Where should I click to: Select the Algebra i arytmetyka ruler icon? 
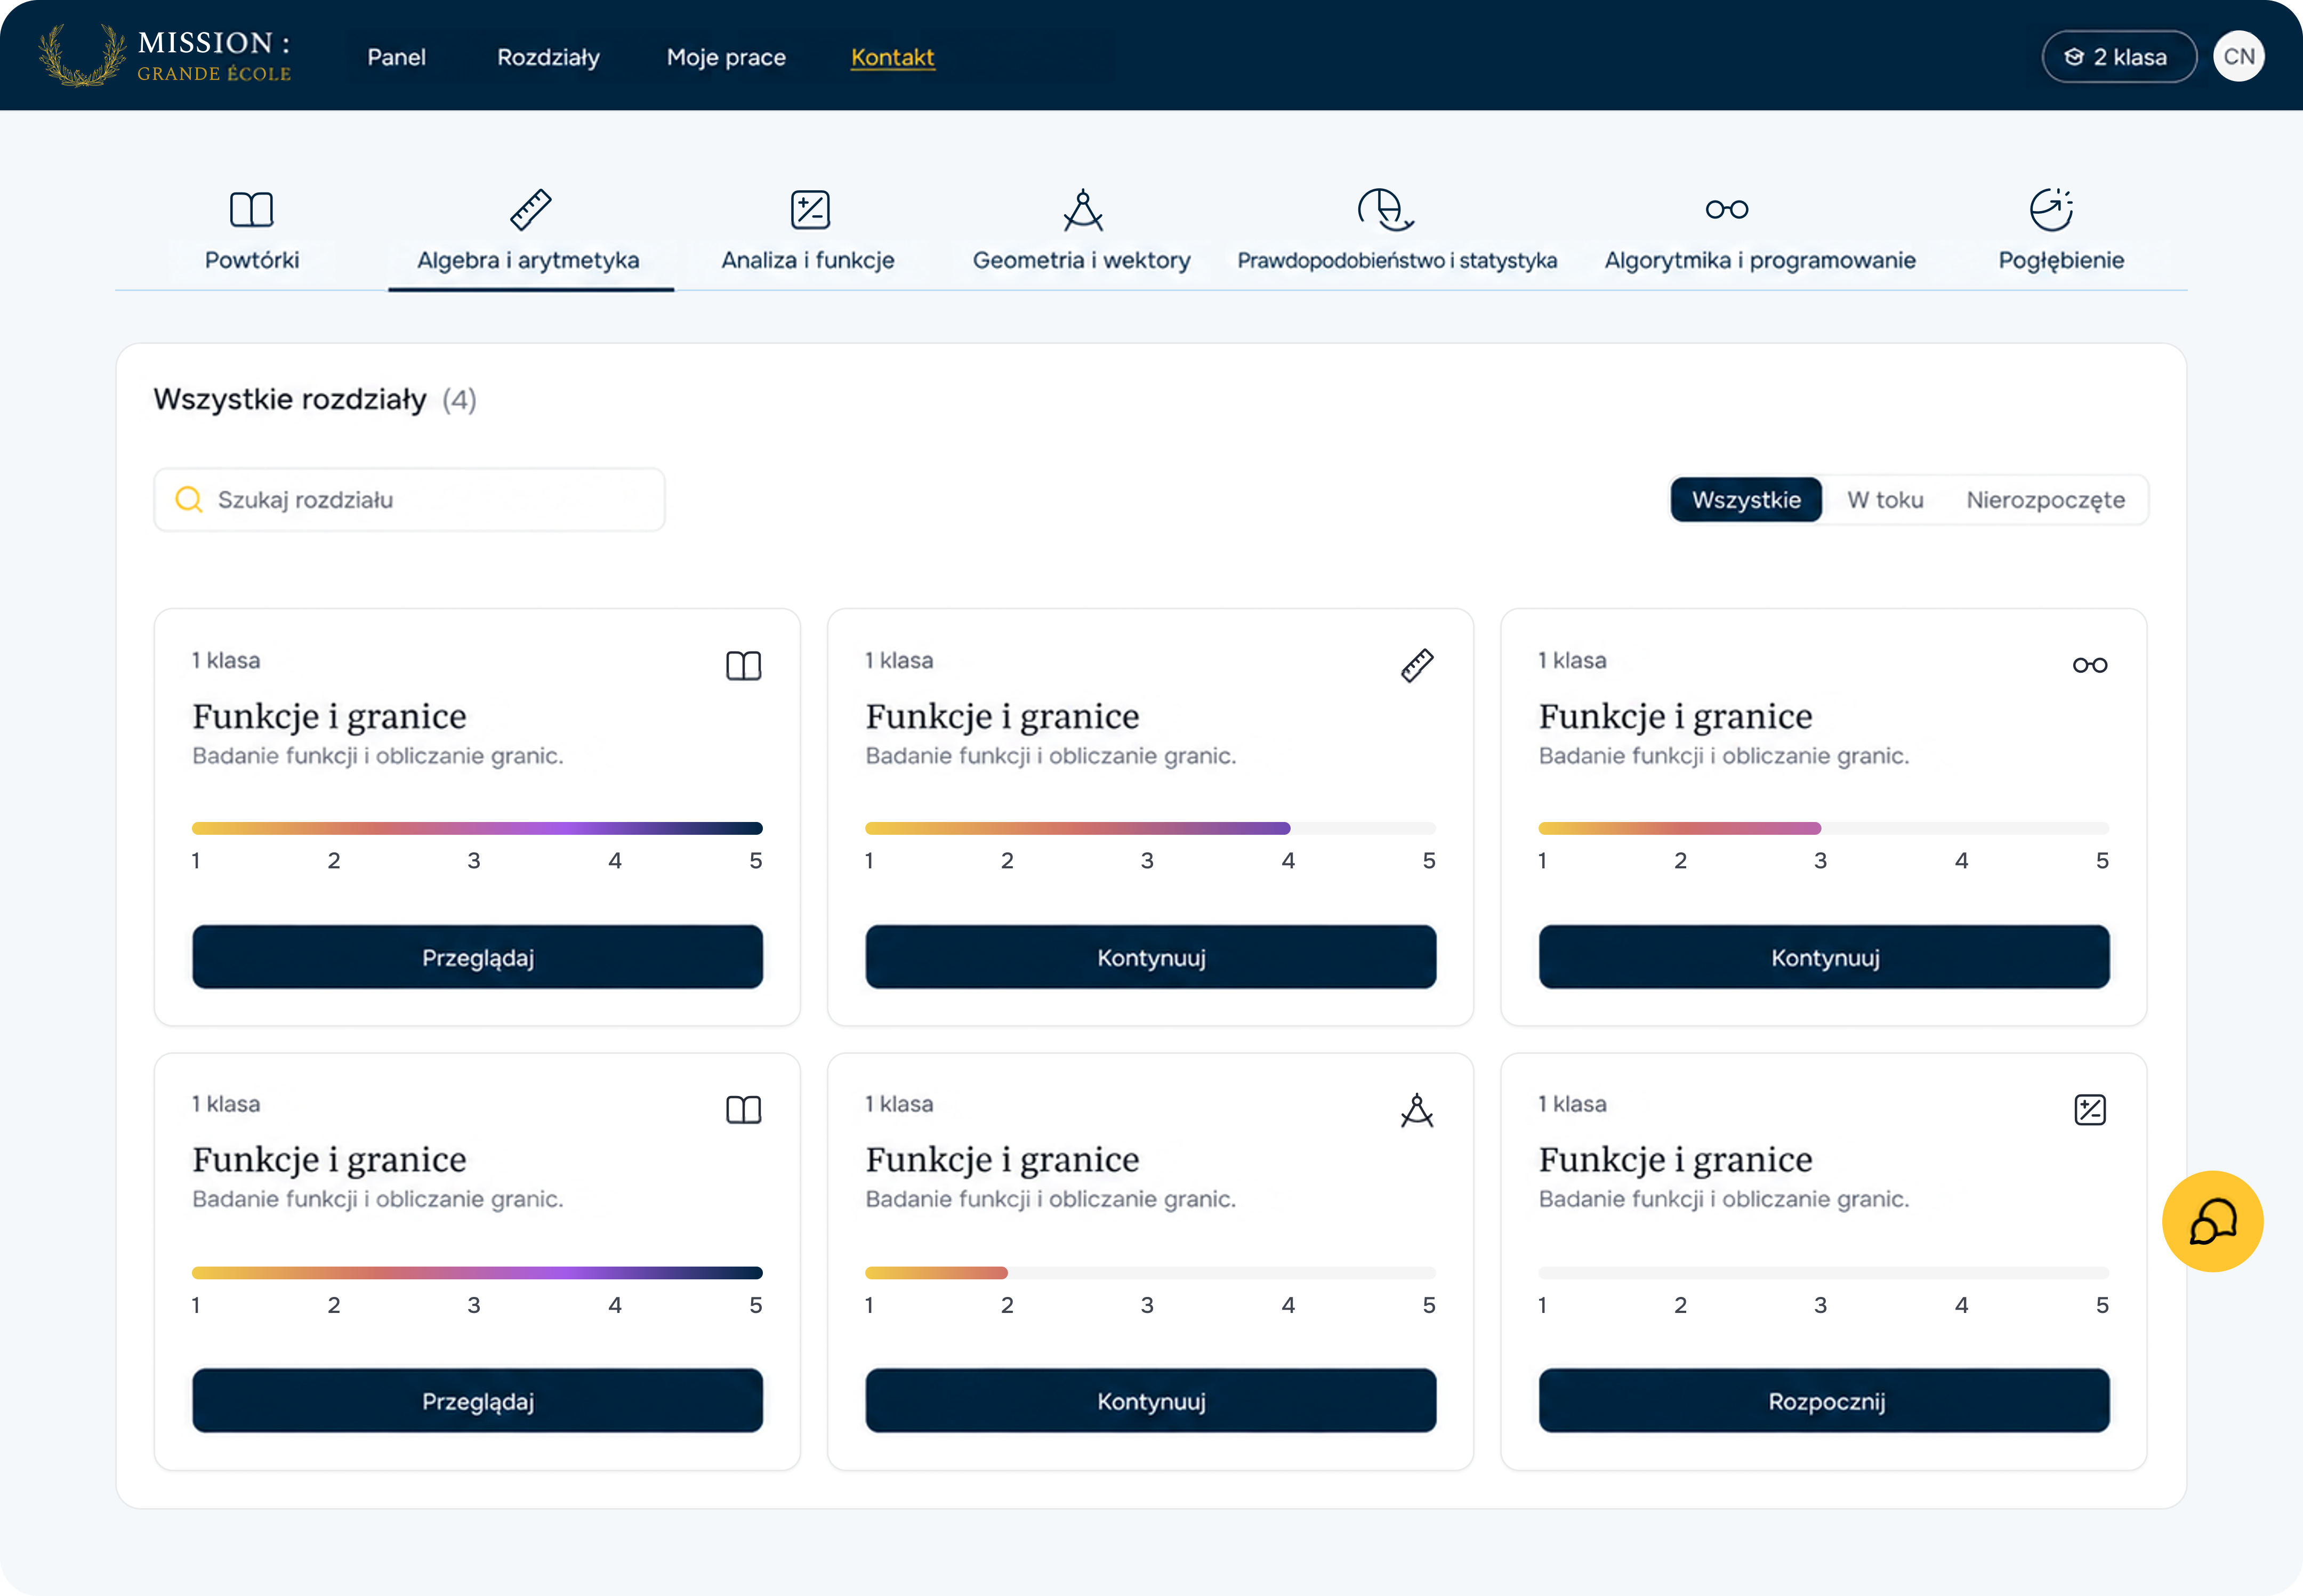tap(530, 210)
